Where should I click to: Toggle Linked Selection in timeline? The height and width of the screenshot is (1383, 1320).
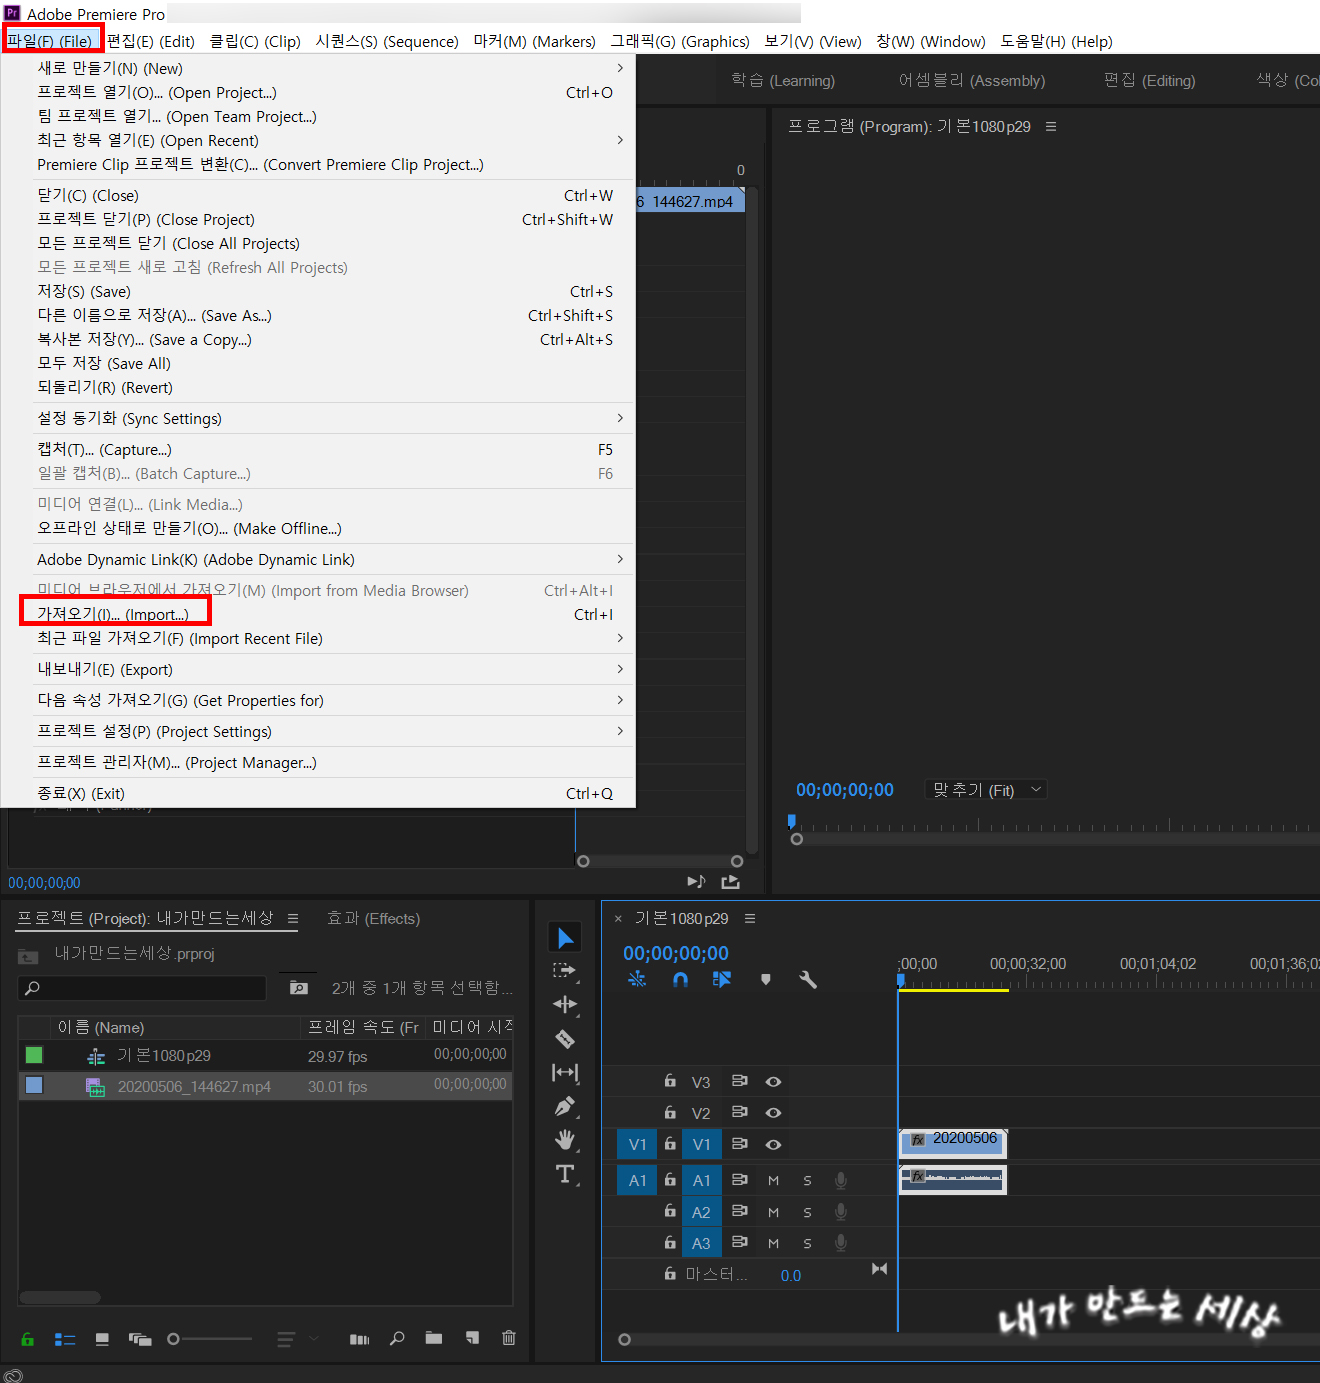click(722, 980)
